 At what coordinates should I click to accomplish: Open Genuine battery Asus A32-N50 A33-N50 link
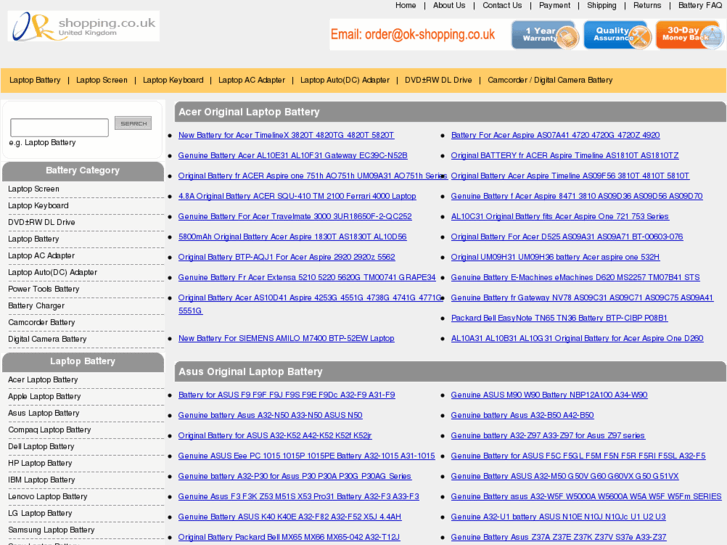click(x=270, y=416)
